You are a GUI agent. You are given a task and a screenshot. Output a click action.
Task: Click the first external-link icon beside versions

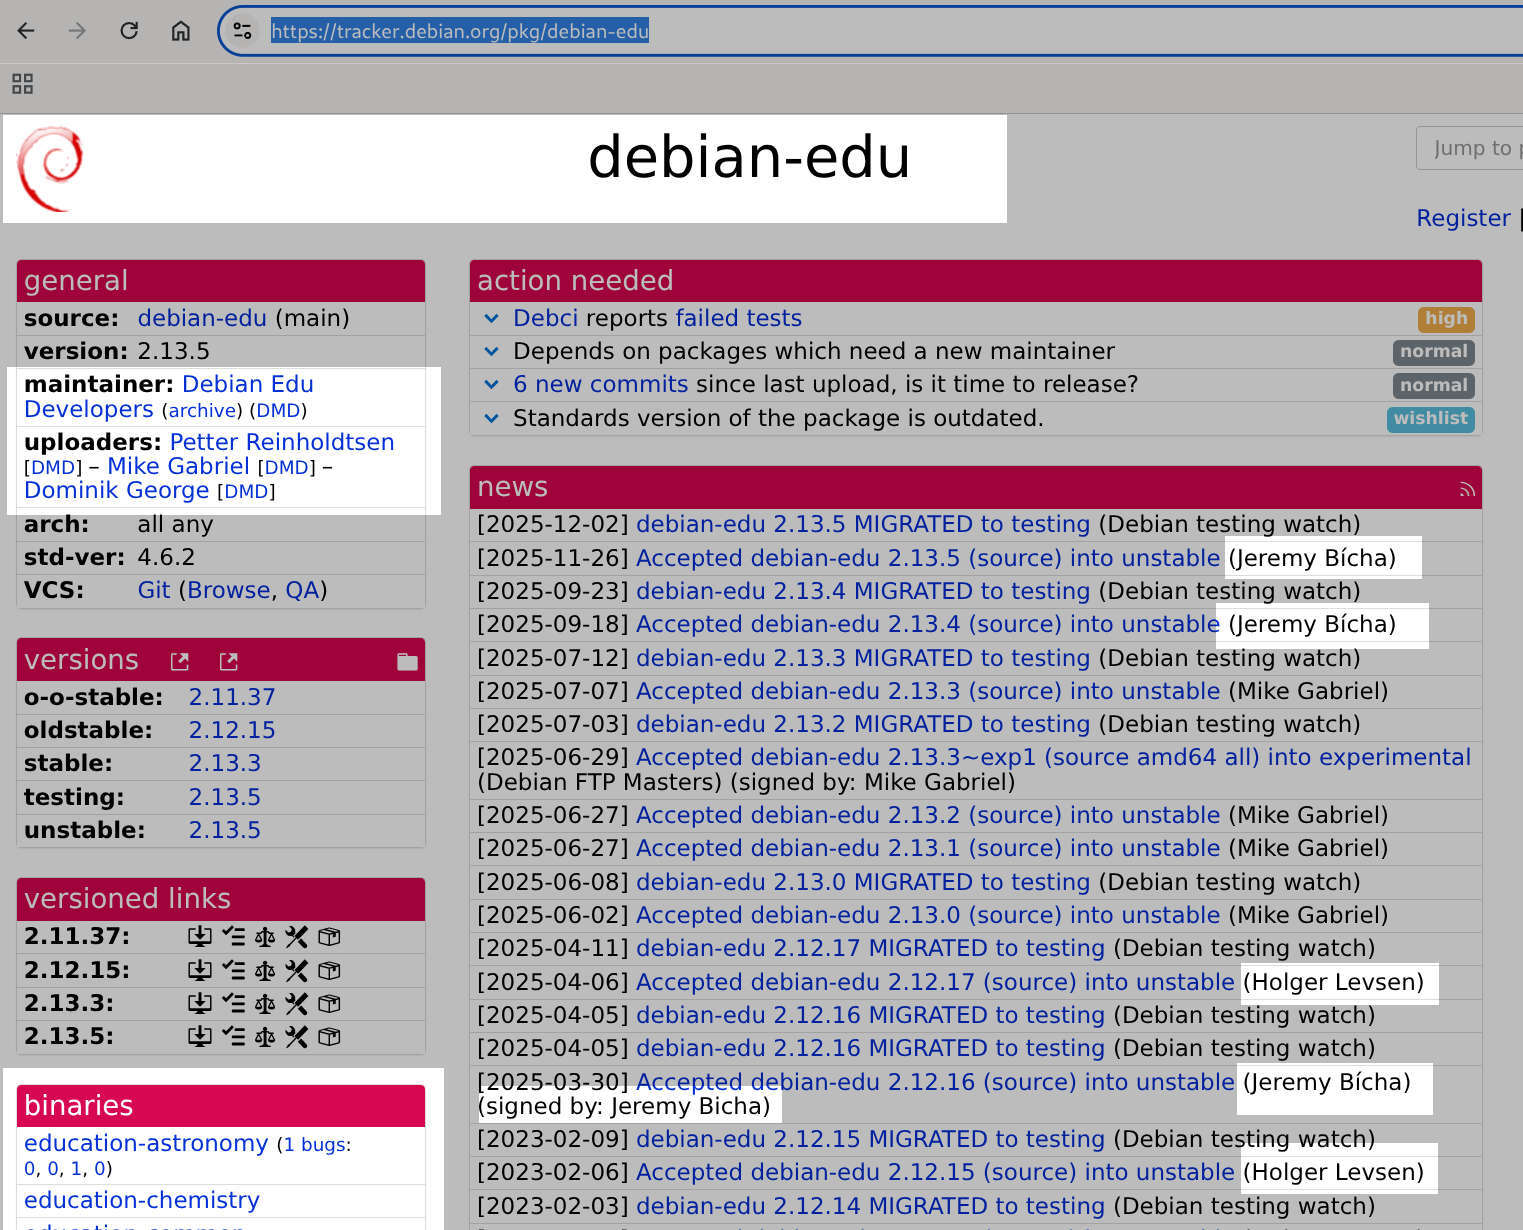179,660
